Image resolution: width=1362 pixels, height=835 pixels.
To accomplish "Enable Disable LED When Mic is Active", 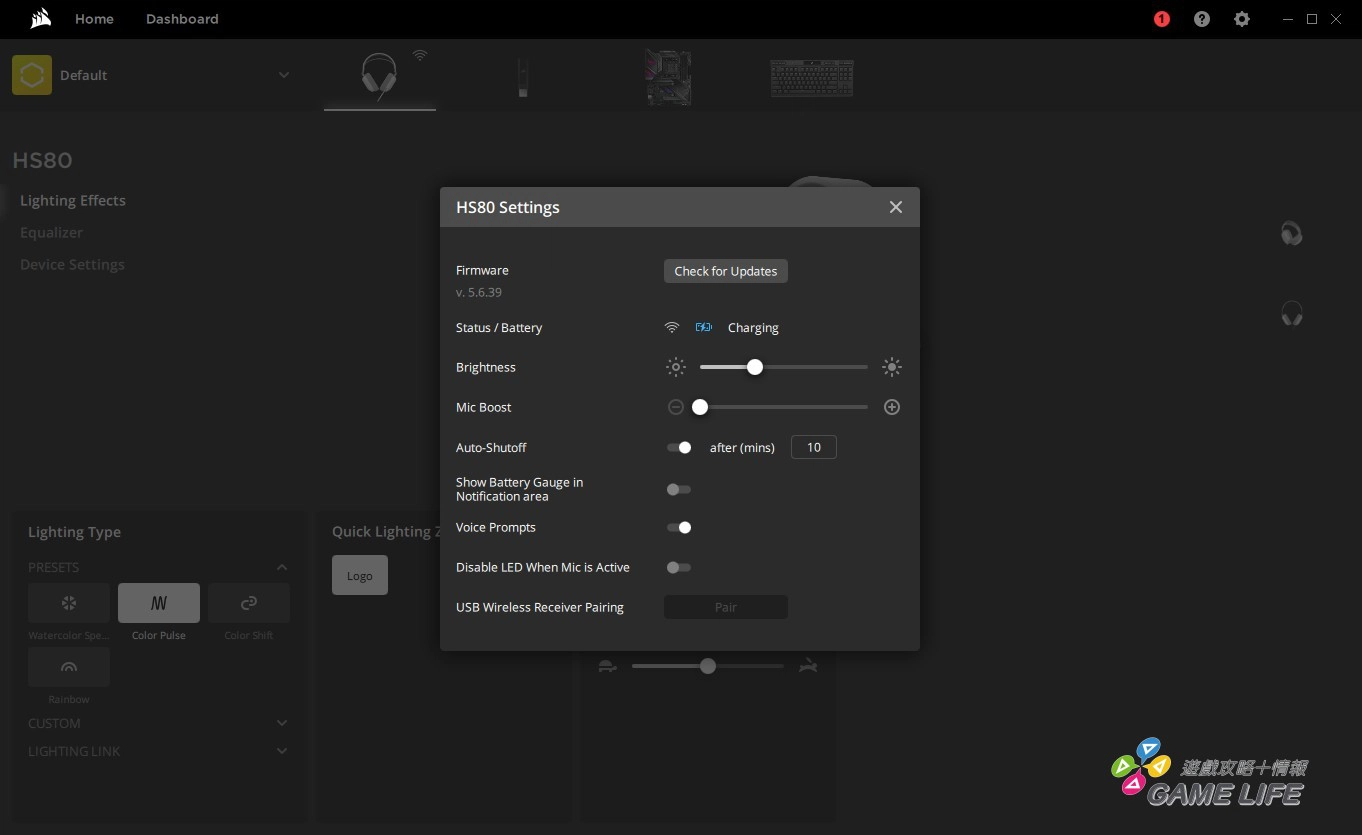I will point(679,567).
